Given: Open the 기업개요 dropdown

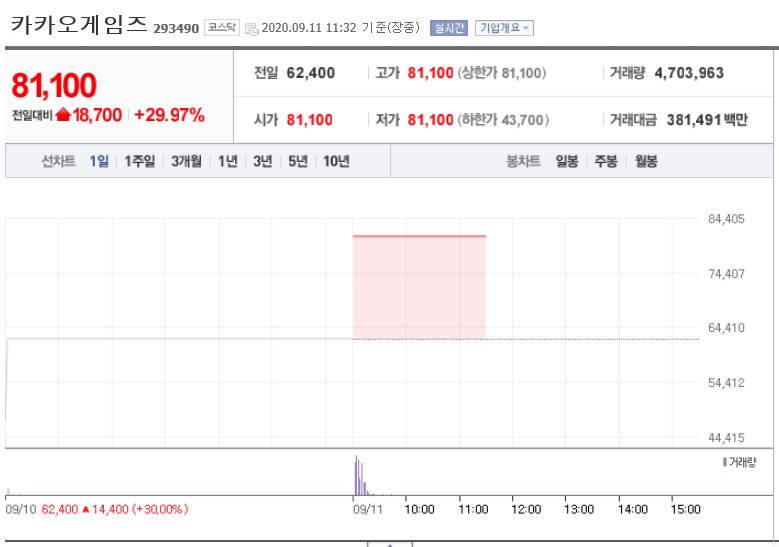Looking at the screenshot, I should point(504,28).
